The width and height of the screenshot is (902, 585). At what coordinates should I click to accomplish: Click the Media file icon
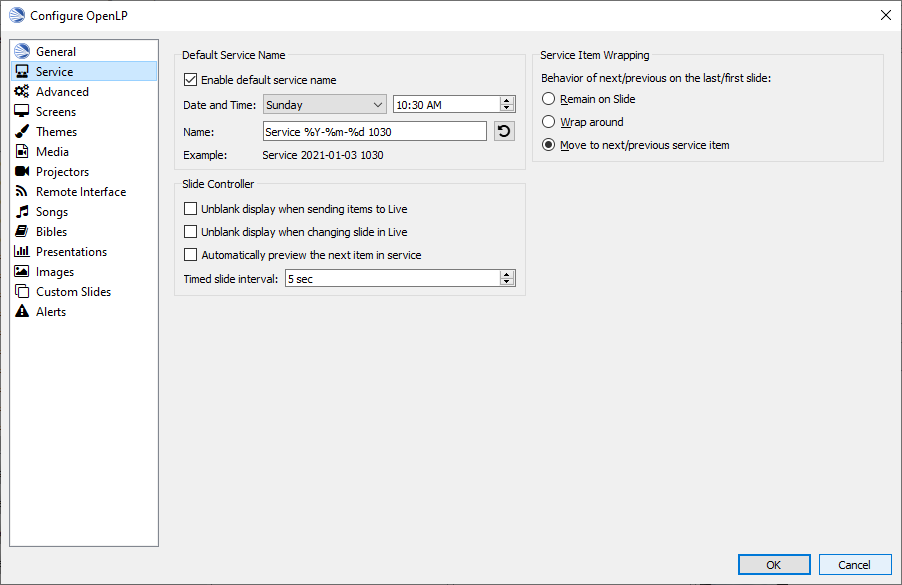(x=22, y=151)
